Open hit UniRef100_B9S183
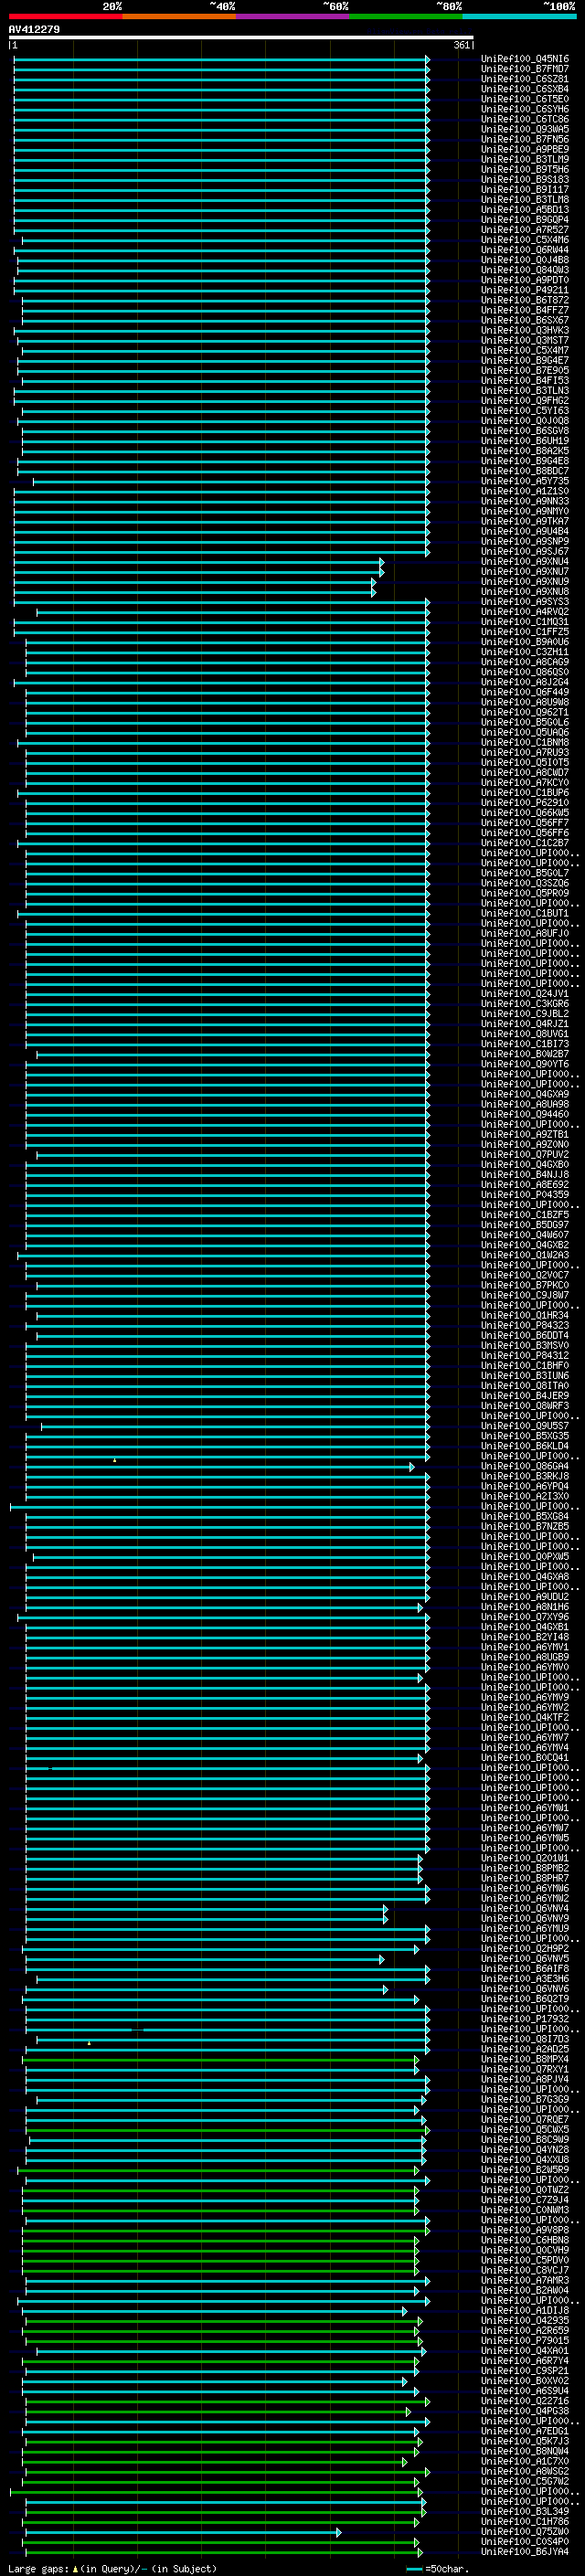 pyautogui.click(x=525, y=179)
